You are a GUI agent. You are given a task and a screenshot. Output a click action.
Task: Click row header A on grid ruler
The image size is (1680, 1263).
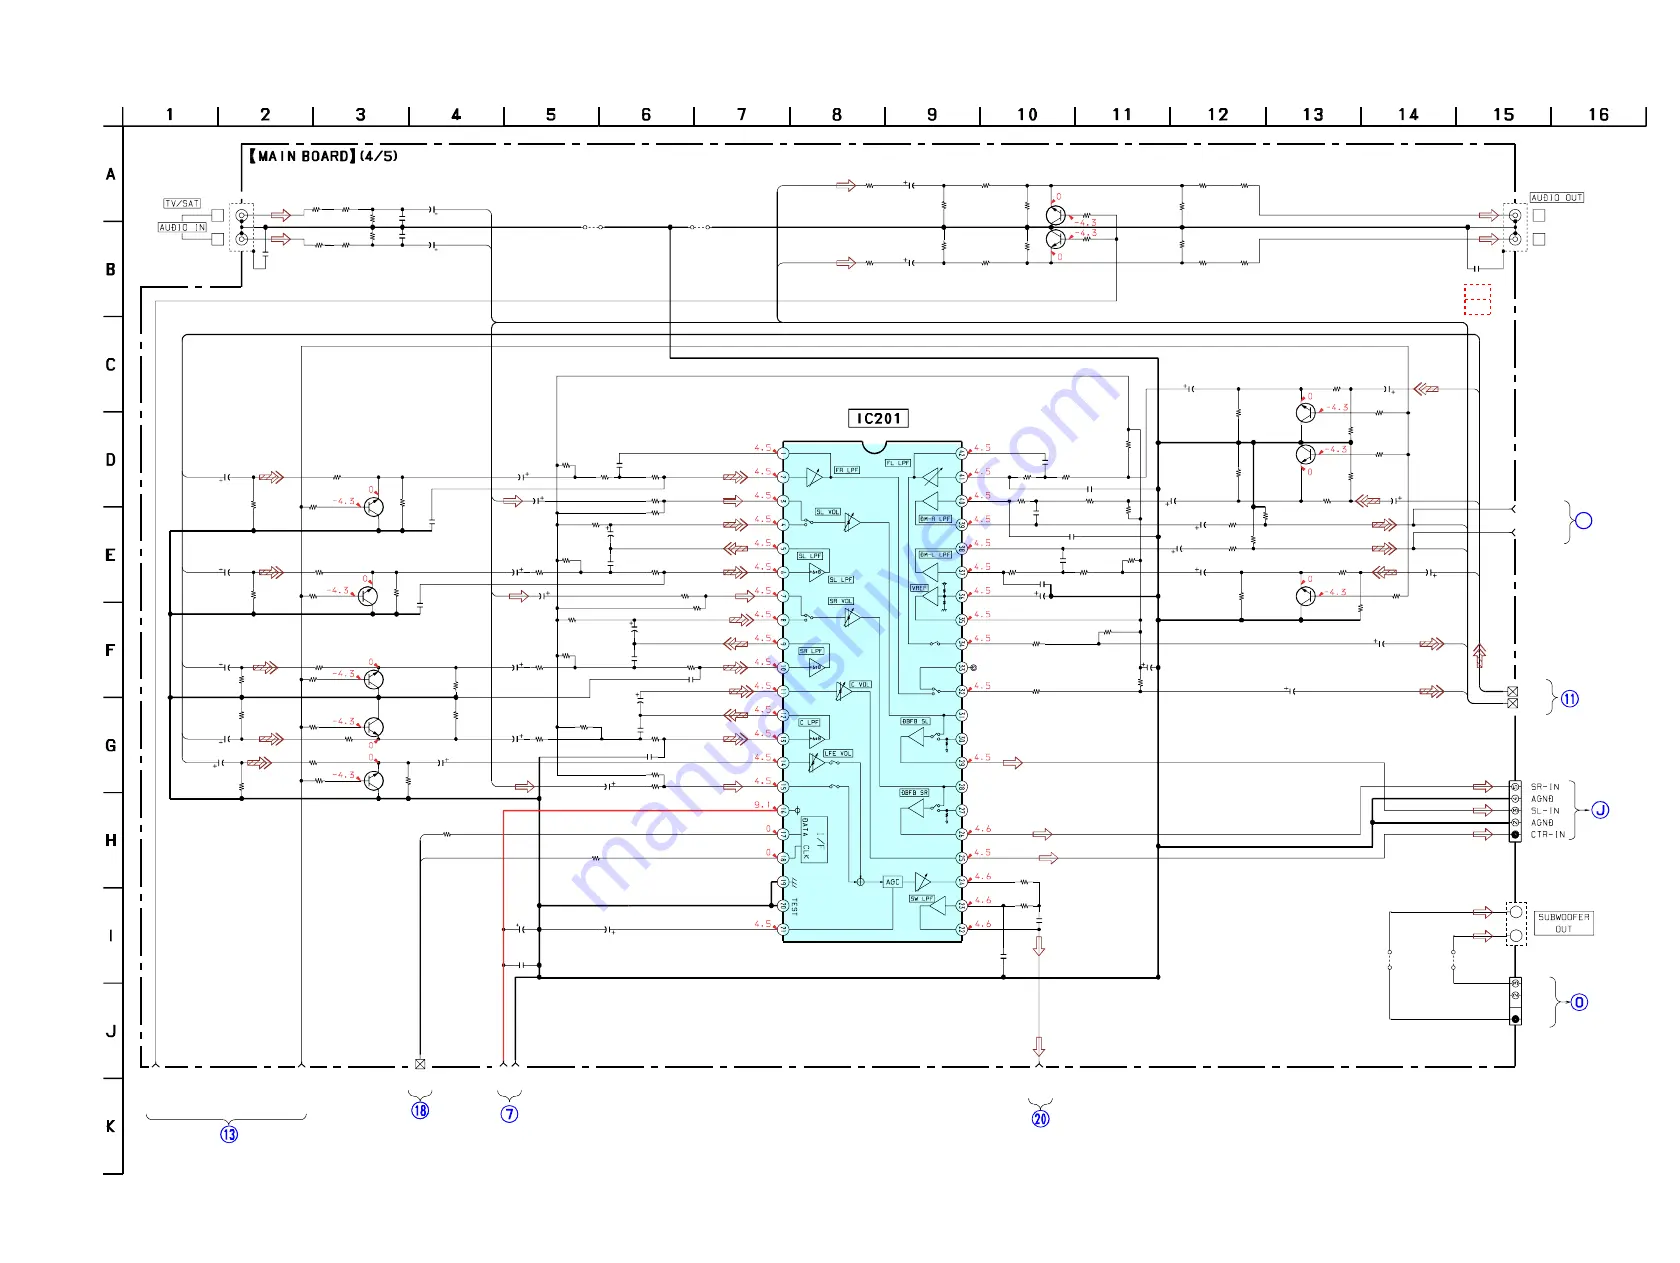pyautogui.click(x=110, y=174)
